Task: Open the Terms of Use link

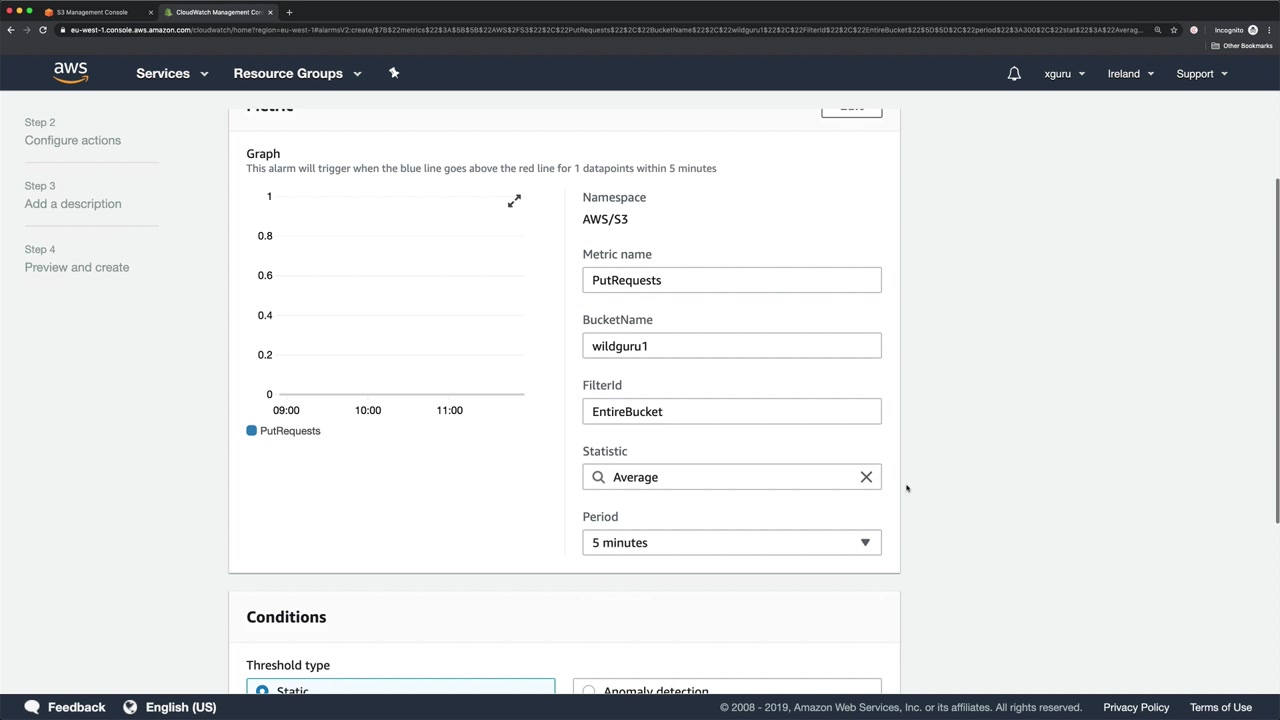Action: [1221, 707]
